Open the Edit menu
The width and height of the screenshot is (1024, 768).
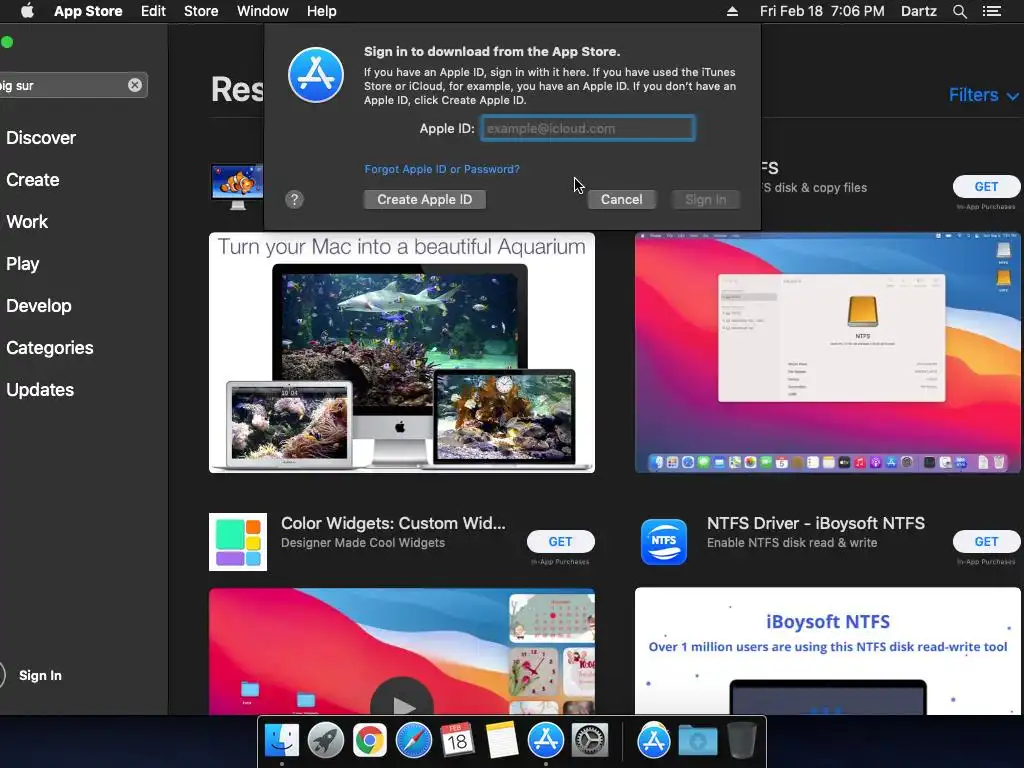click(x=153, y=11)
